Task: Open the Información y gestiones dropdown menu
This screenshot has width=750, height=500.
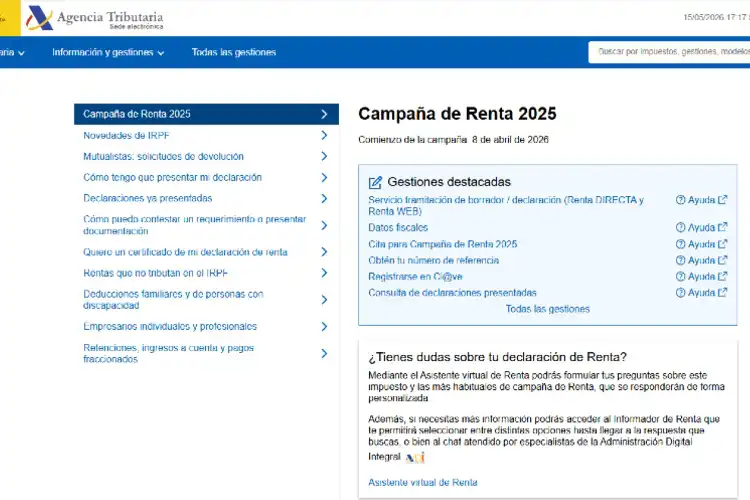Action: click(x=108, y=52)
